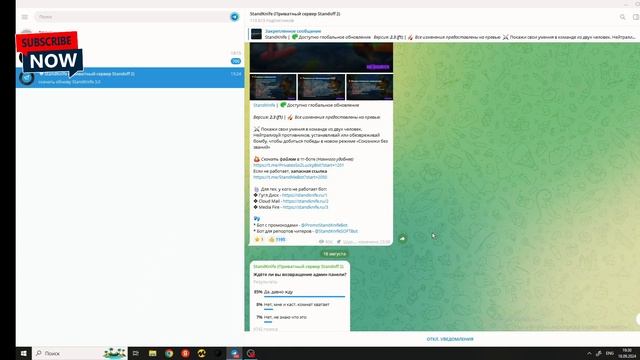The width and height of the screenshot is (640, 360).
Task: Open the red round taskbar app
Action: 185,353
